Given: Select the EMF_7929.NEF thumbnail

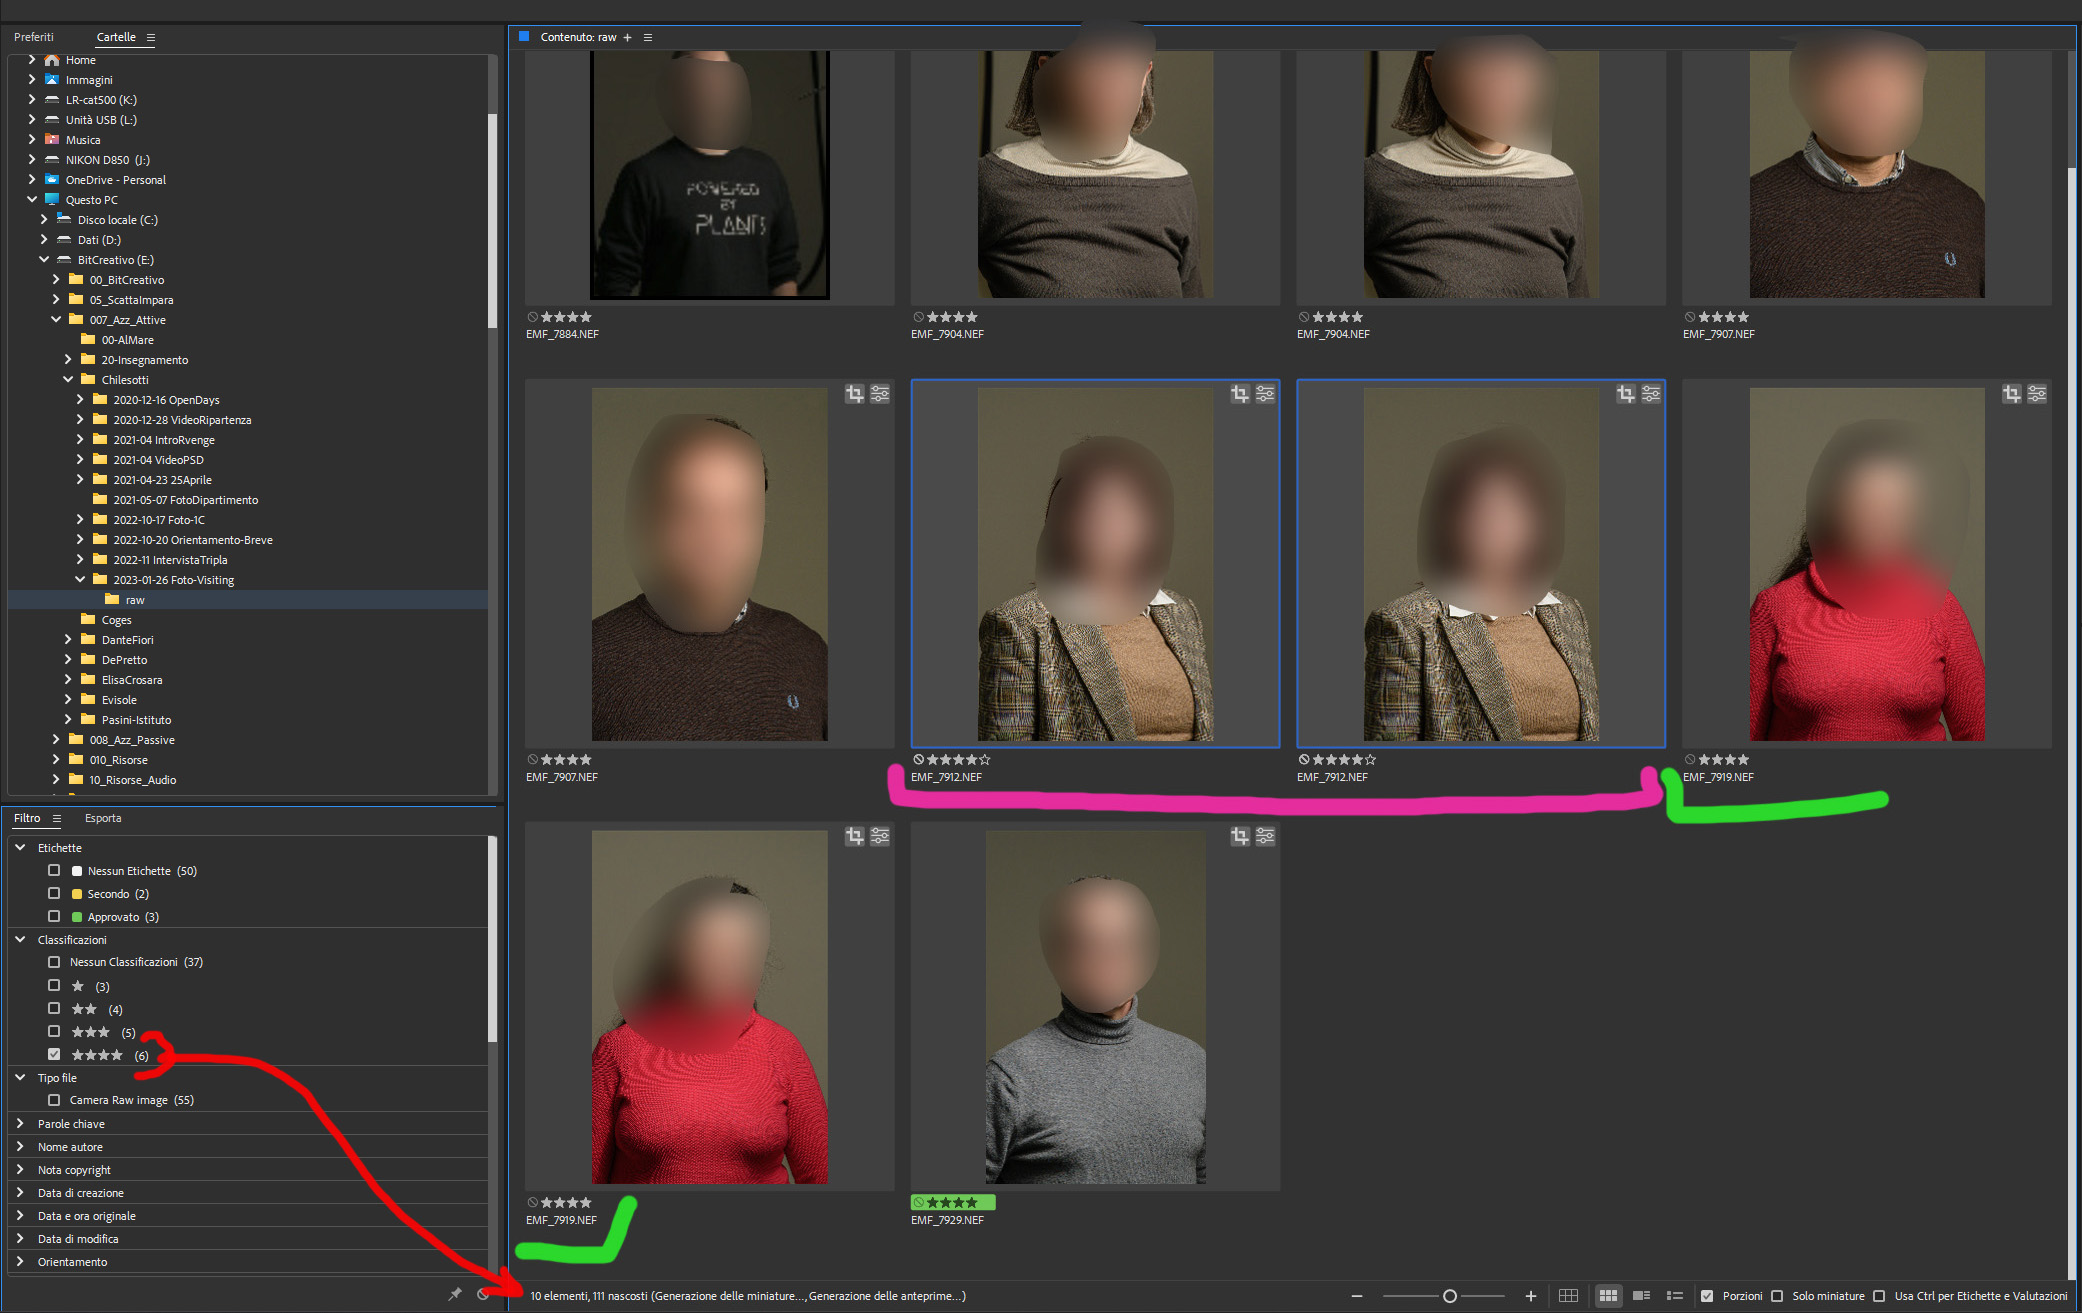Looking at the screenshot, I should [x=1095, y=1005].
